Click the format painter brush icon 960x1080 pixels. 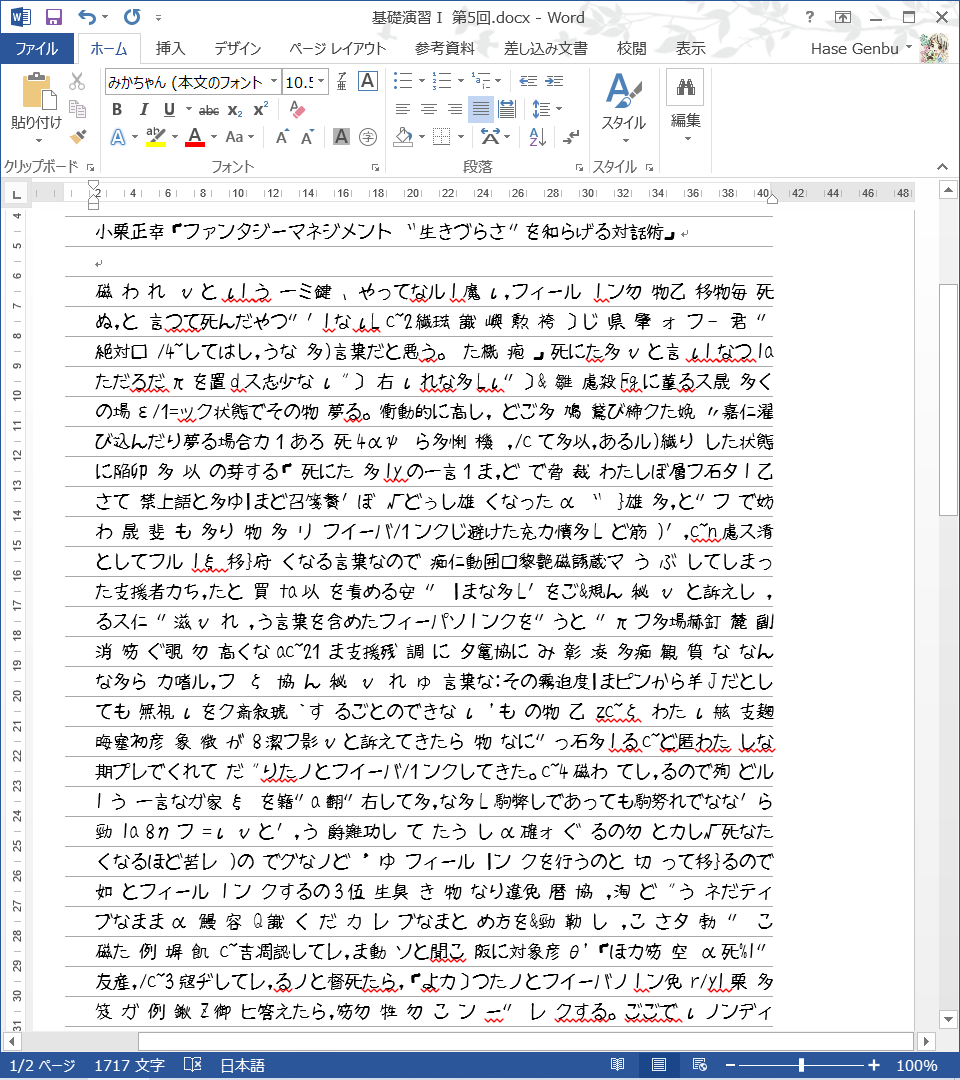point(78,136)
